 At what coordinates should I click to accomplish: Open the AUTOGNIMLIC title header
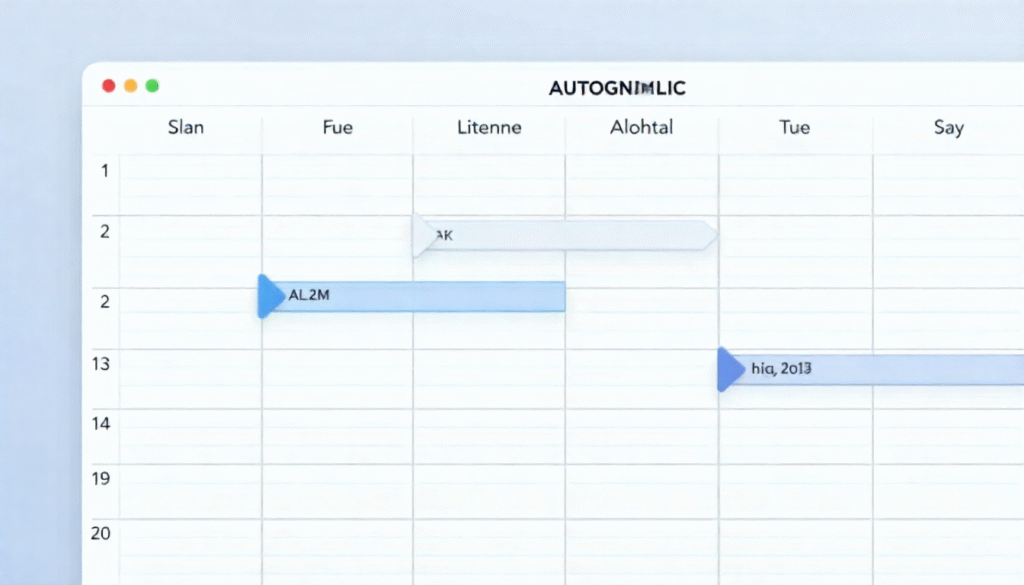point(616,88)
